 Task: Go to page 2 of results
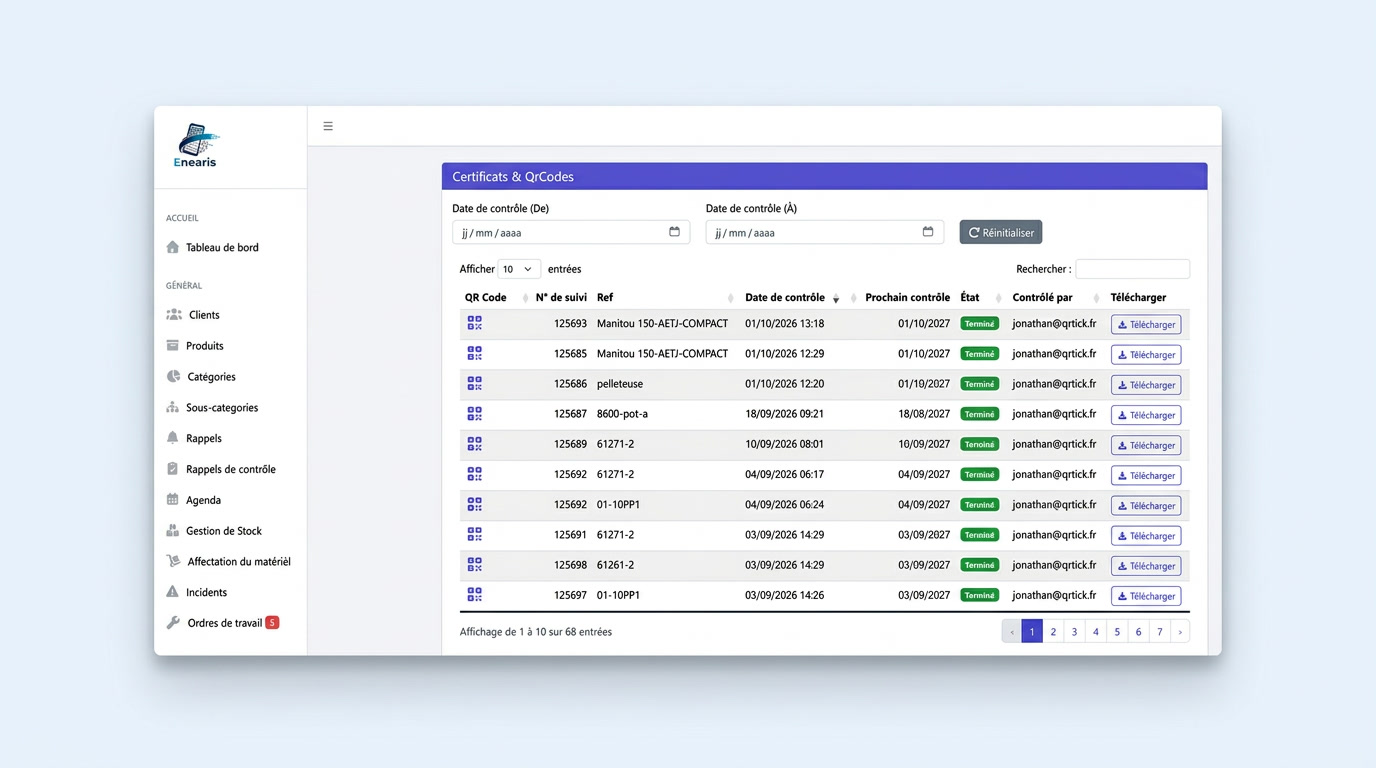(1053, 631)
